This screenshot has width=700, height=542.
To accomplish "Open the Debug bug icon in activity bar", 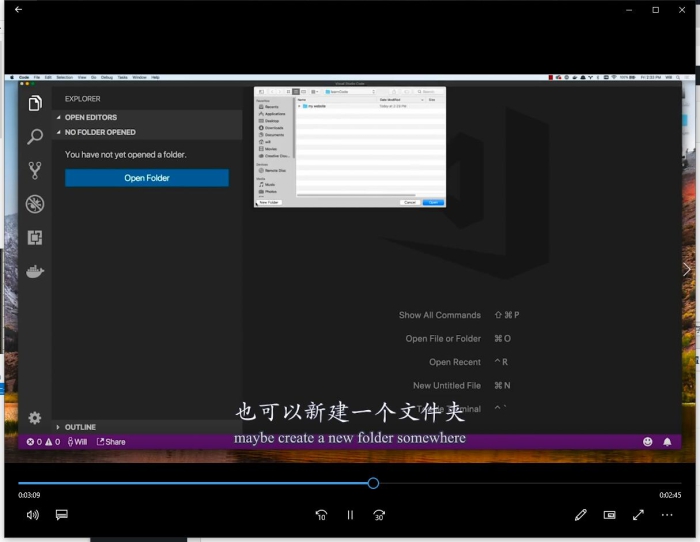I will pos(35,204).
